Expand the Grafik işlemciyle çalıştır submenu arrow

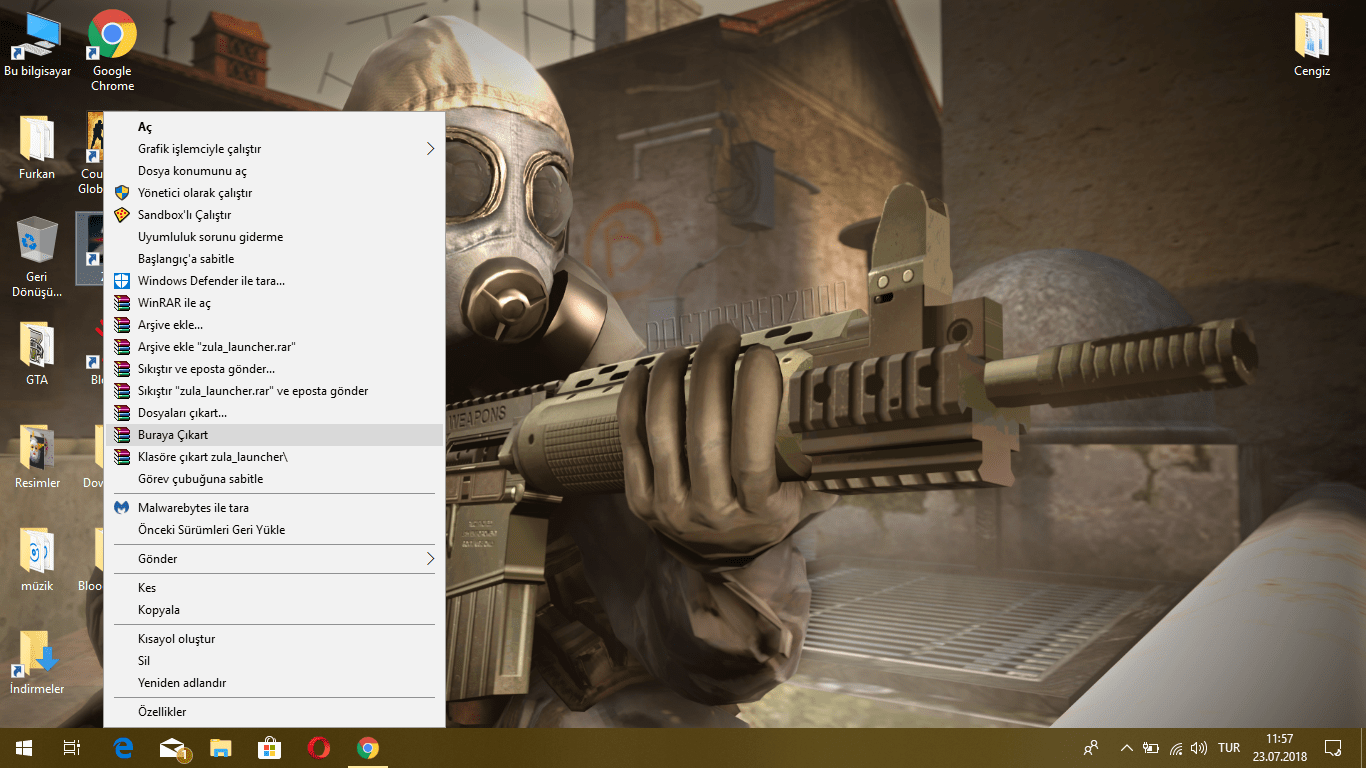tap(431, 149)
